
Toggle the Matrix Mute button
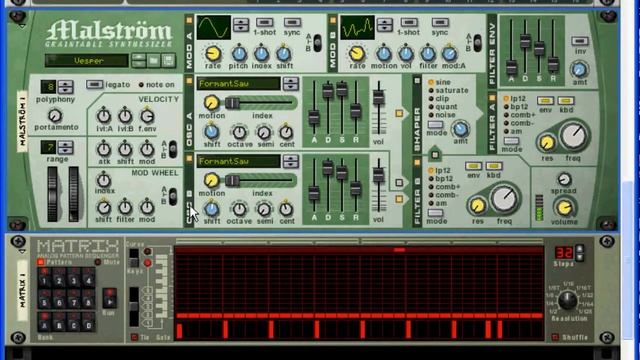(x=98, y=262)
